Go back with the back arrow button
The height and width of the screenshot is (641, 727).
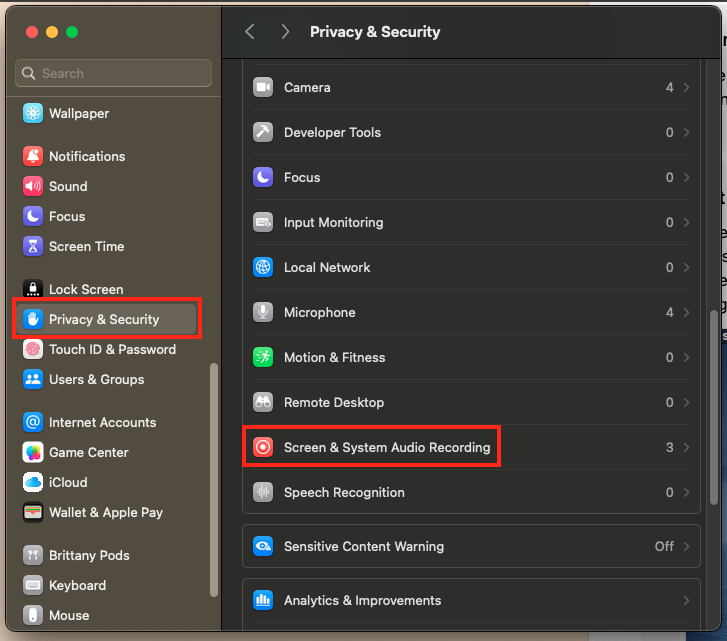tap(250, 32)
